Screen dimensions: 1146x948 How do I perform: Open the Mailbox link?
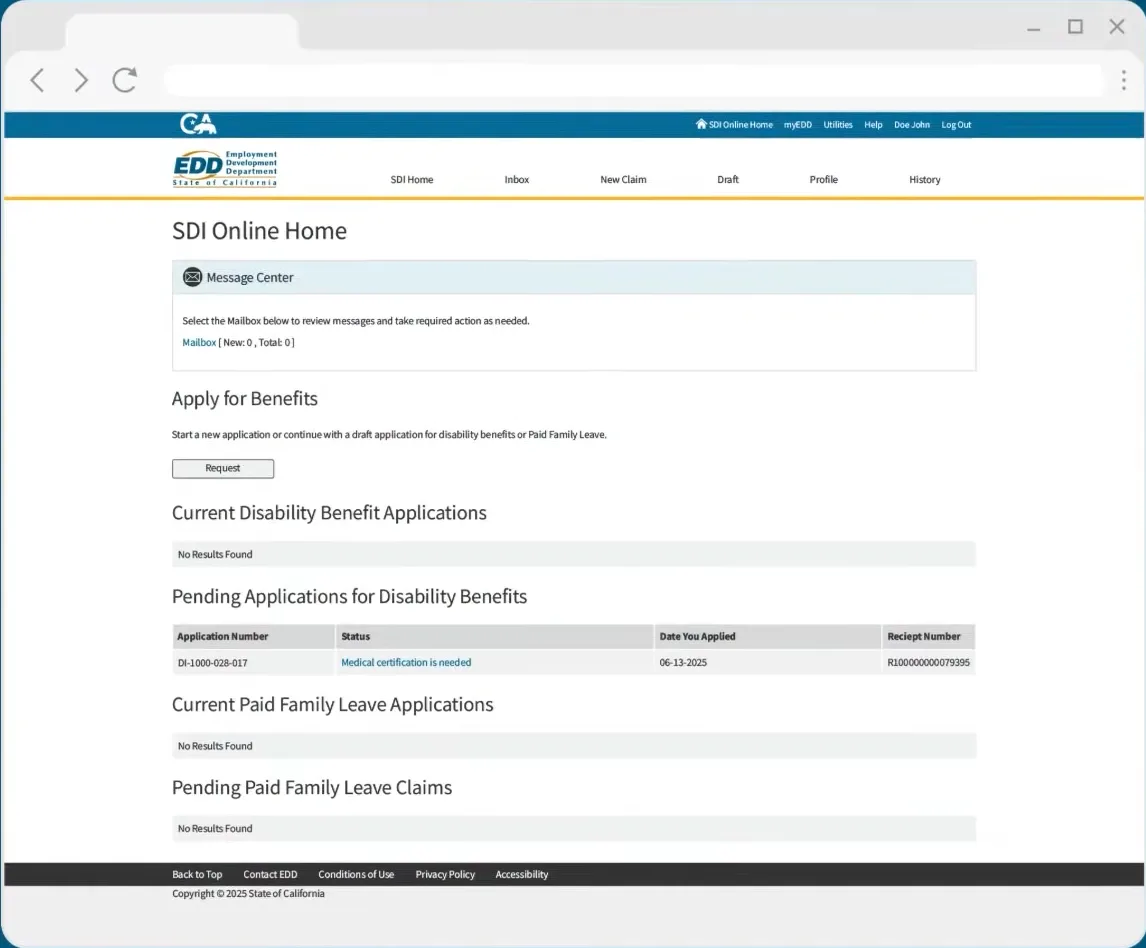[199, 342]
